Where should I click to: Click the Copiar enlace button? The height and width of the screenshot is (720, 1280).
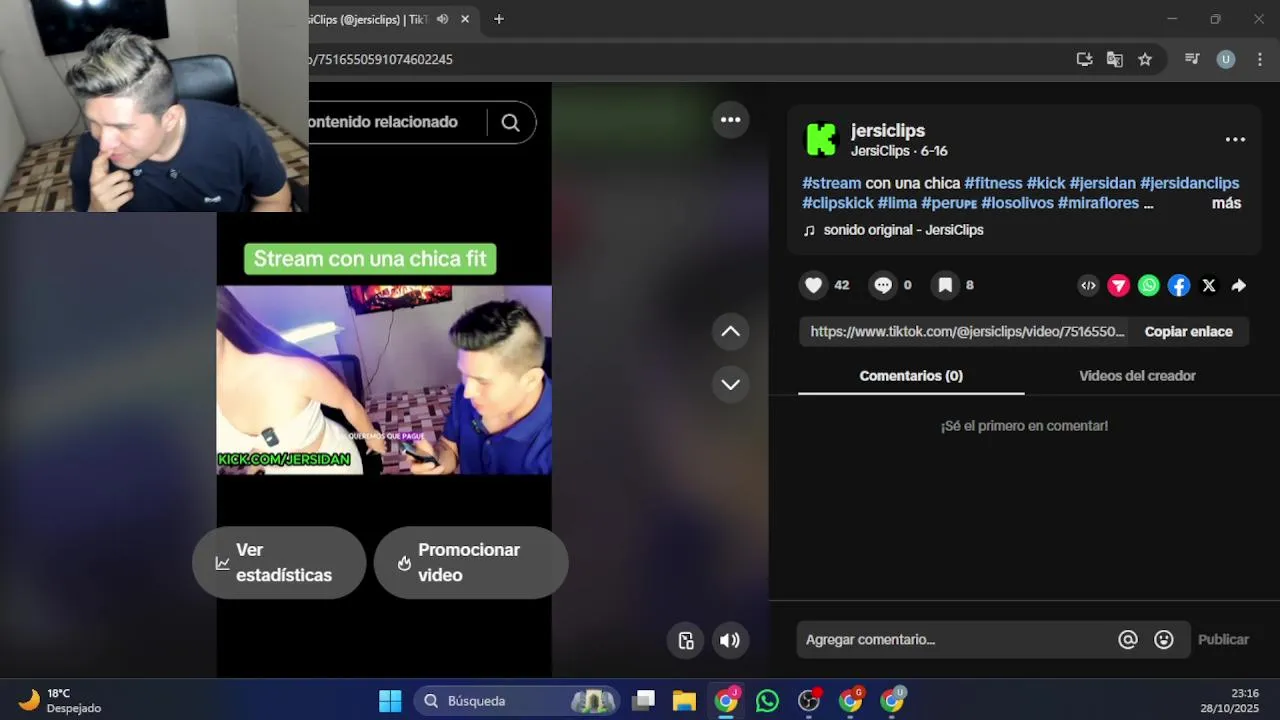pyautogui.click(x=1189, y=332)
